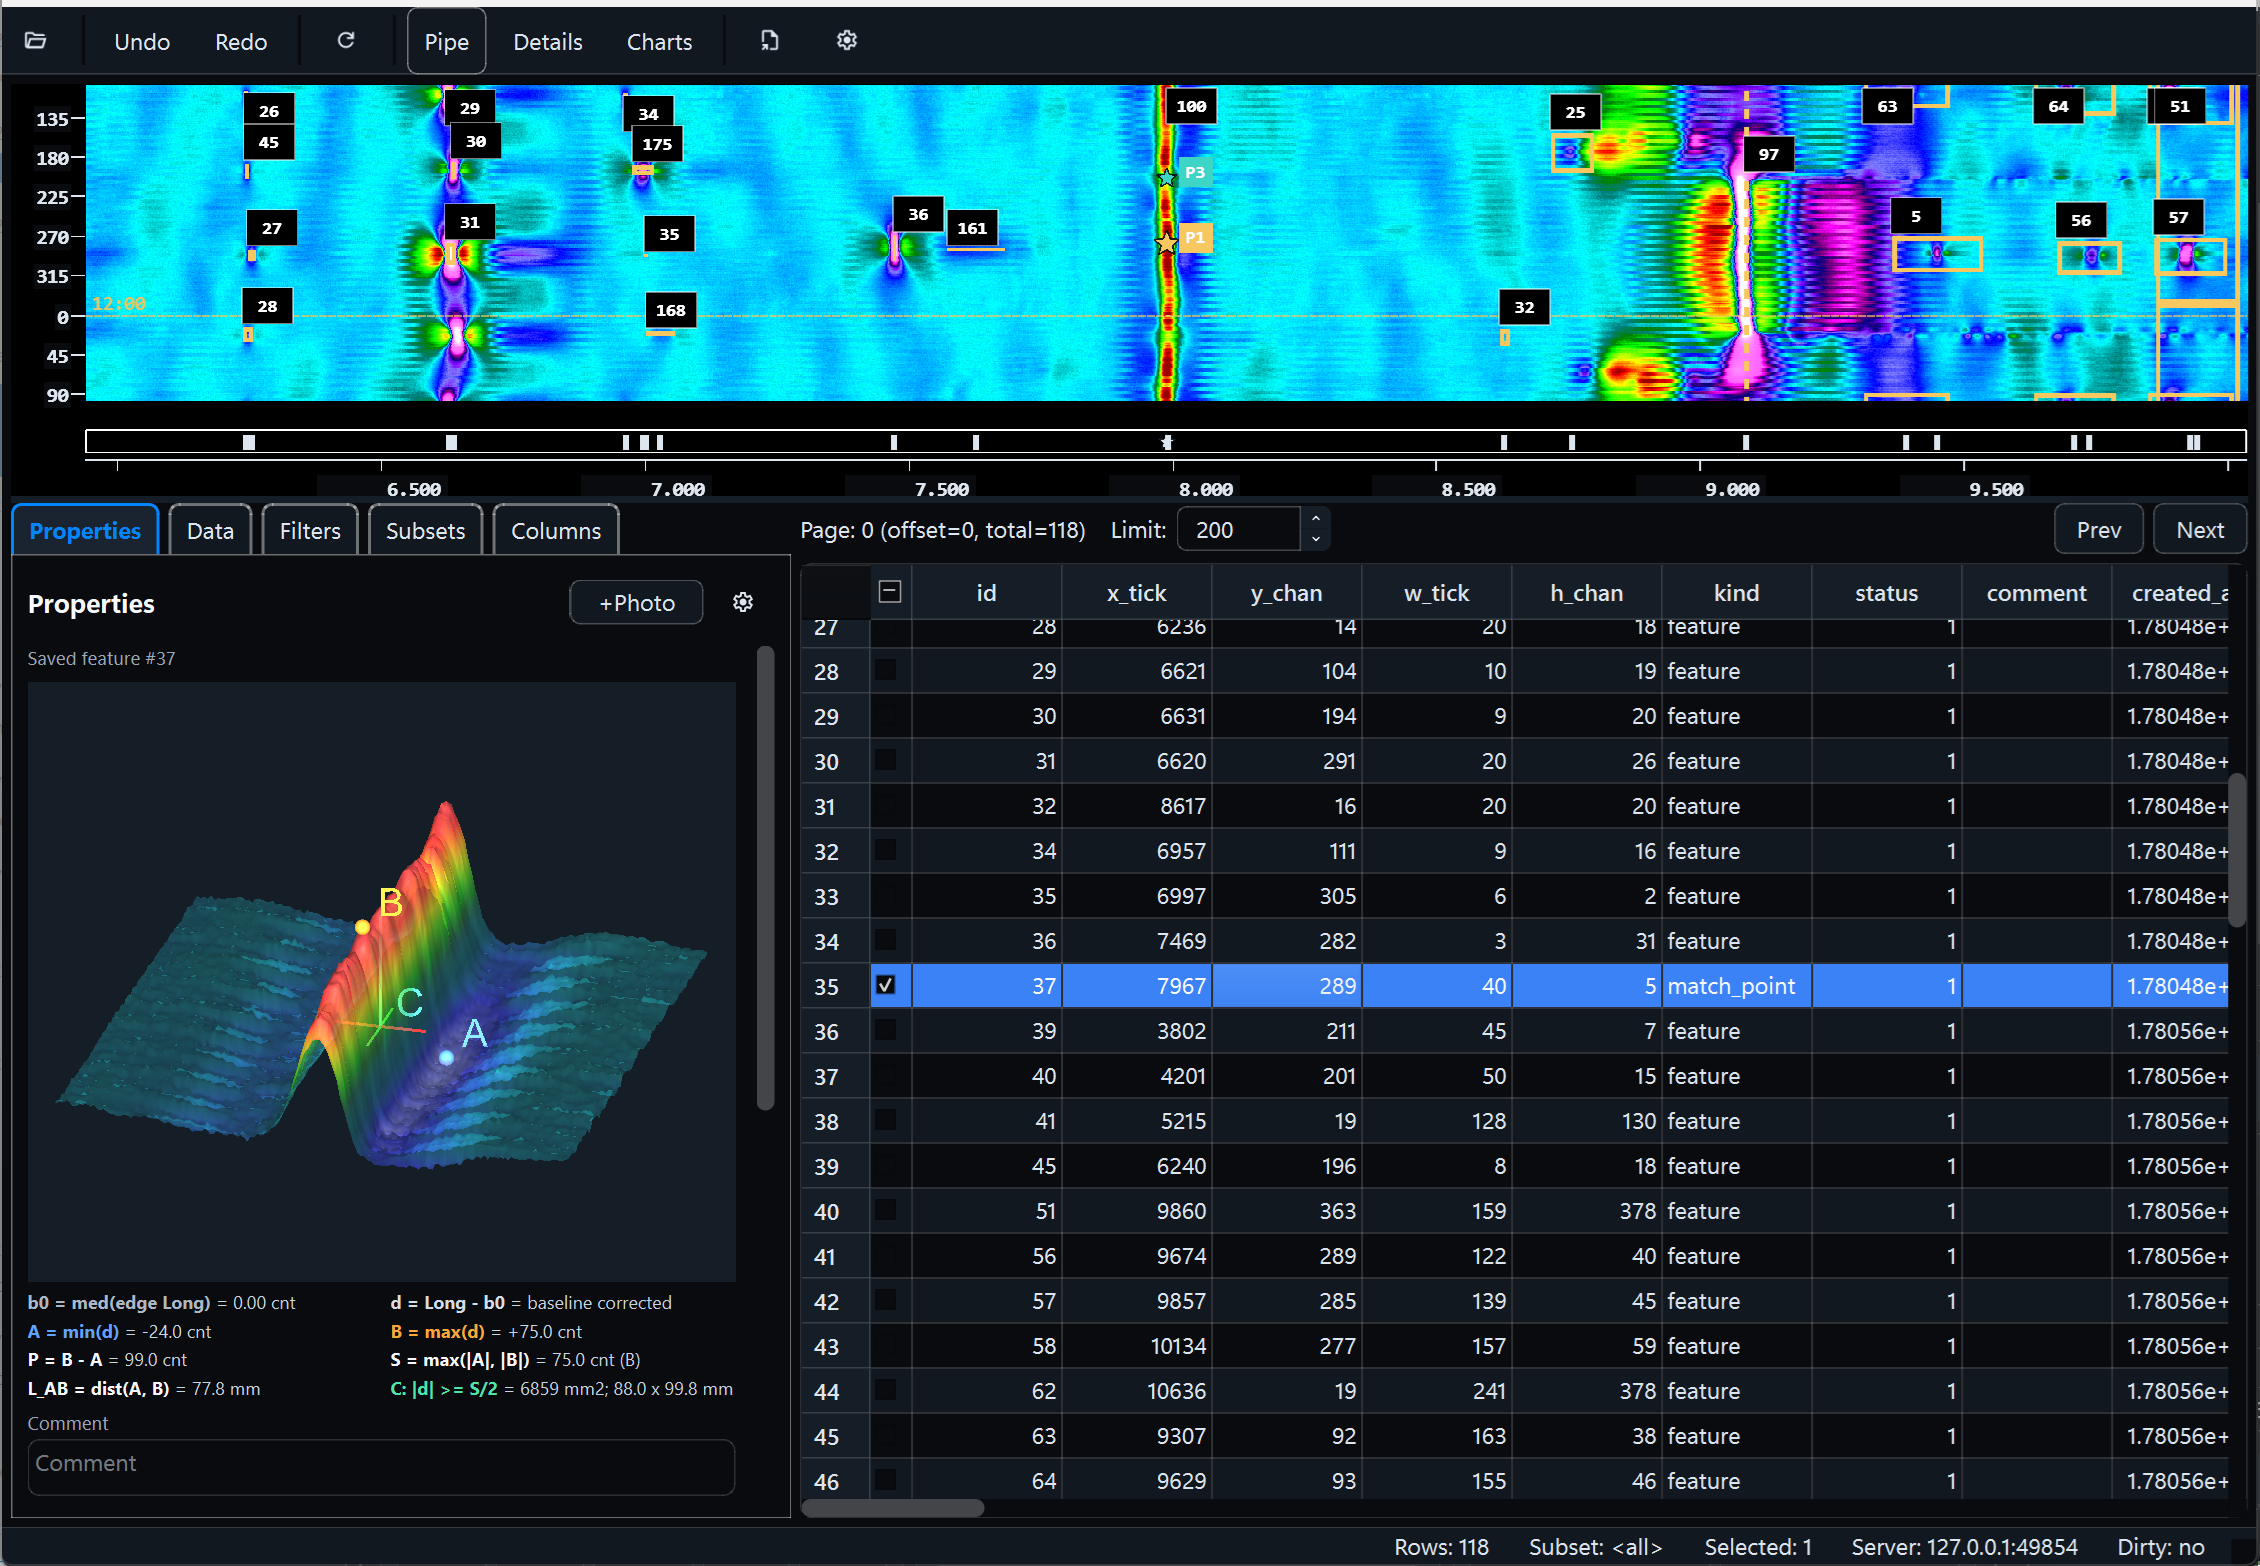Click the Limit value field showing 200

[1238, 530]
